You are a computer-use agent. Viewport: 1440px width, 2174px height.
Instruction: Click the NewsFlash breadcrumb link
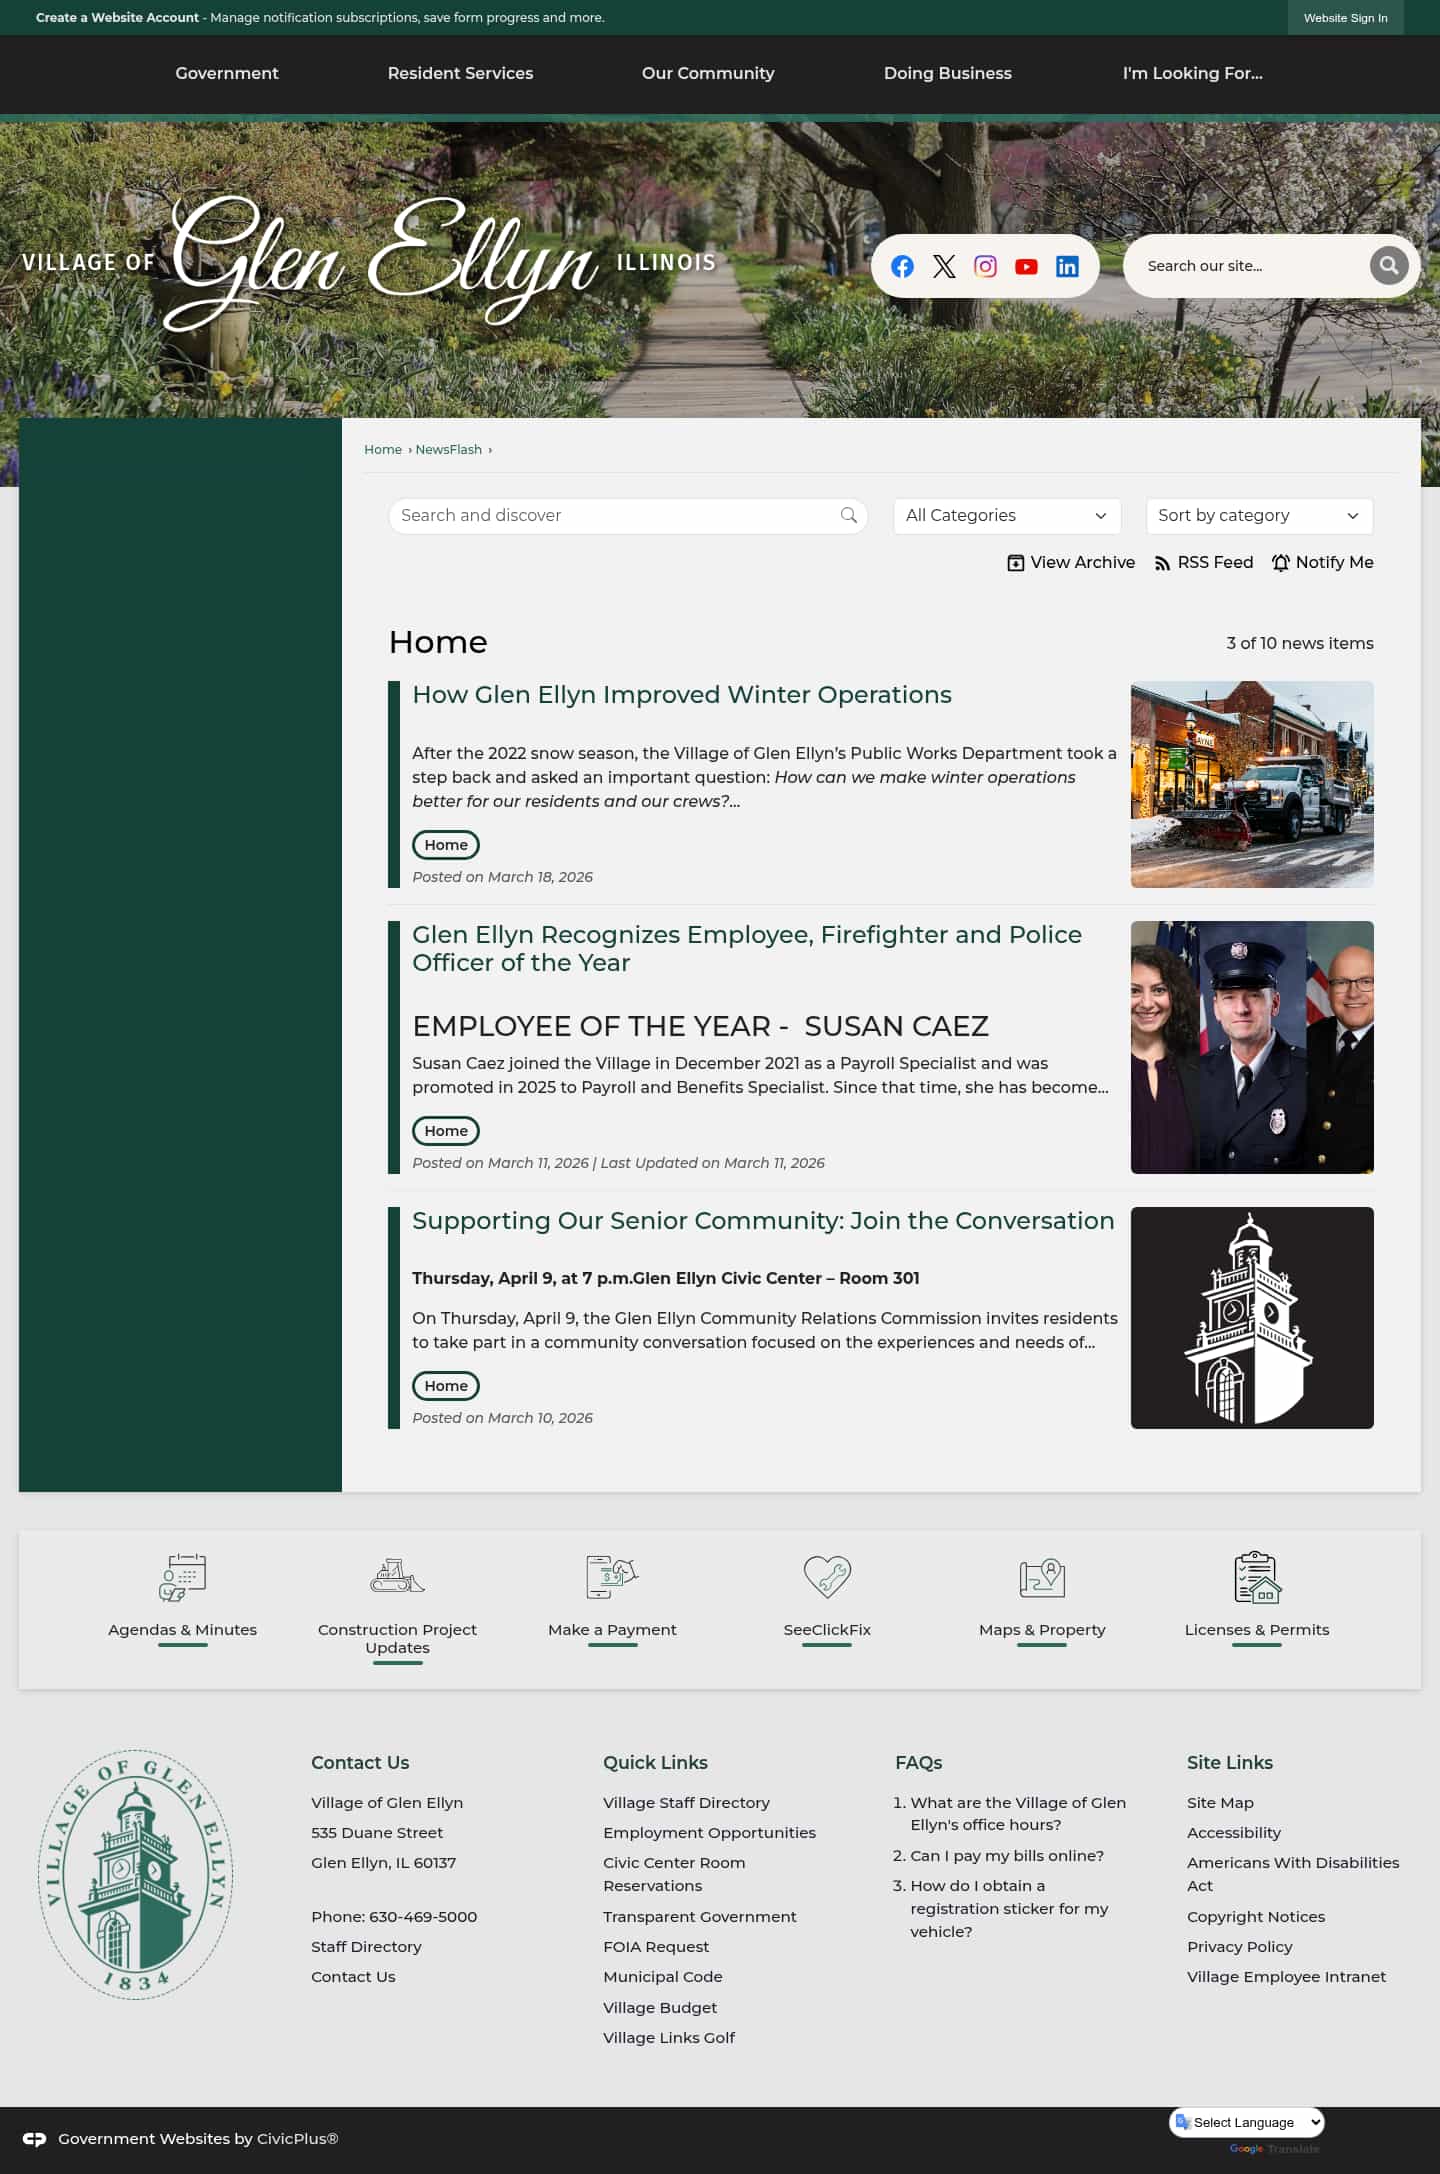click(448, 450)
